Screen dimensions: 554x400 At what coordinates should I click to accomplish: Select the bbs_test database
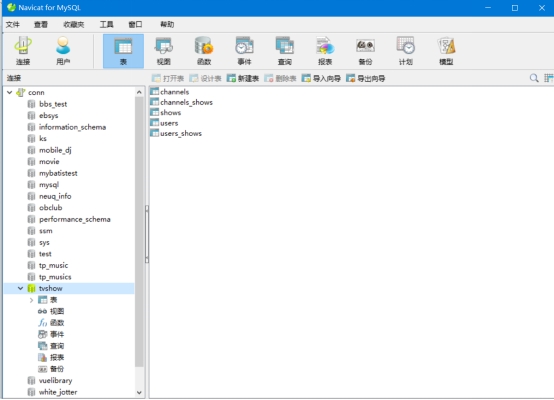point(53,104)
